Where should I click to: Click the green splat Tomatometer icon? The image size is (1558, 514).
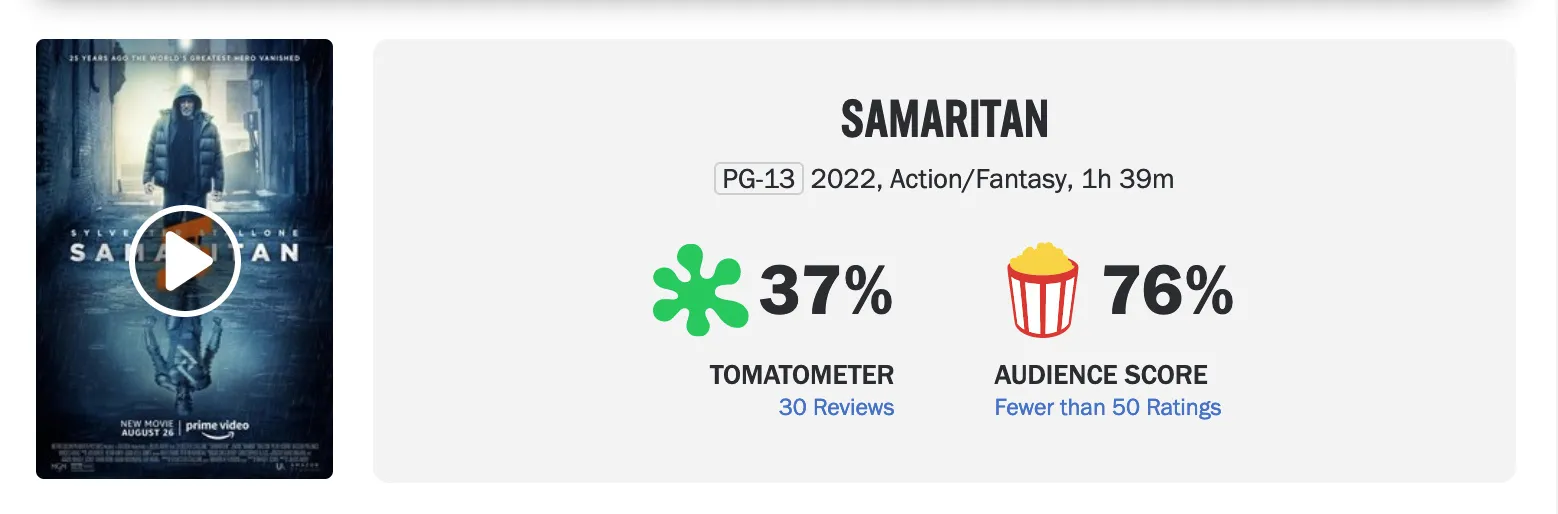point(699,290)
